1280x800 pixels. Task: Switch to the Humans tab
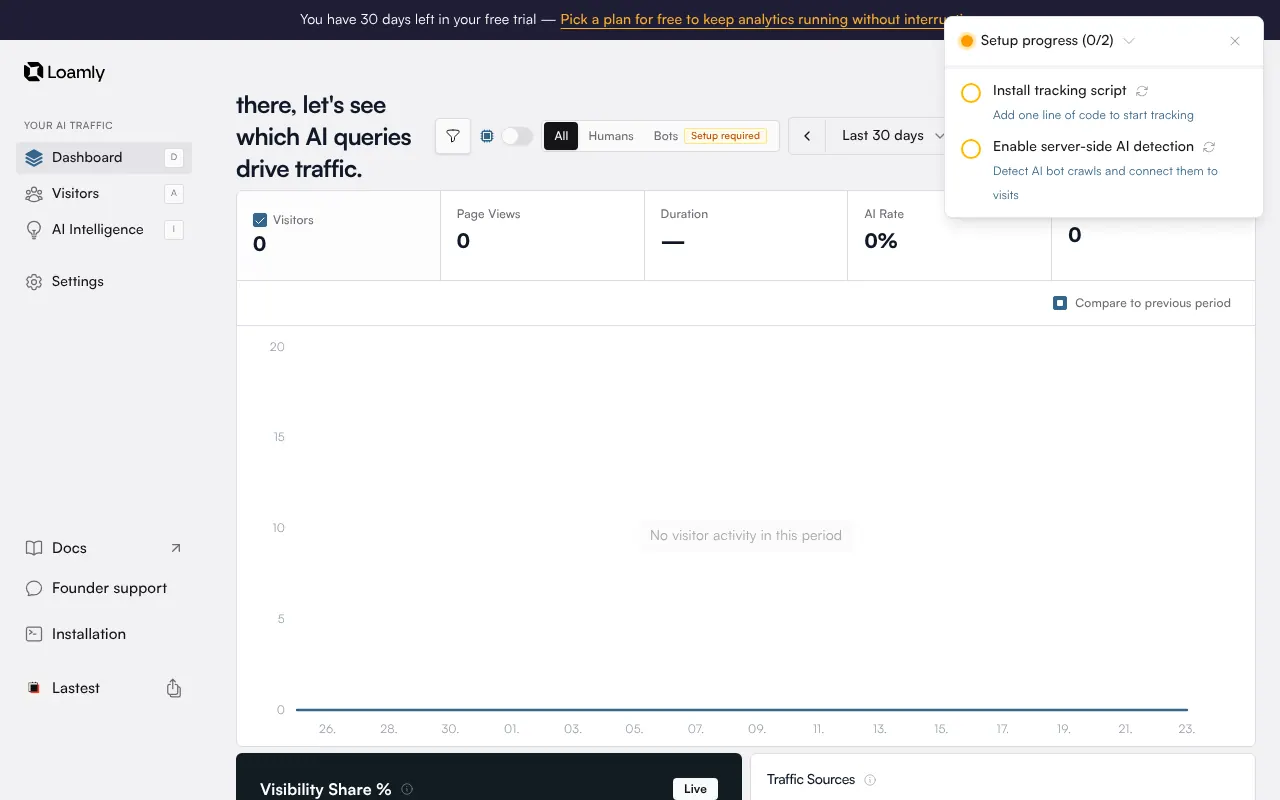coord(611,136)
